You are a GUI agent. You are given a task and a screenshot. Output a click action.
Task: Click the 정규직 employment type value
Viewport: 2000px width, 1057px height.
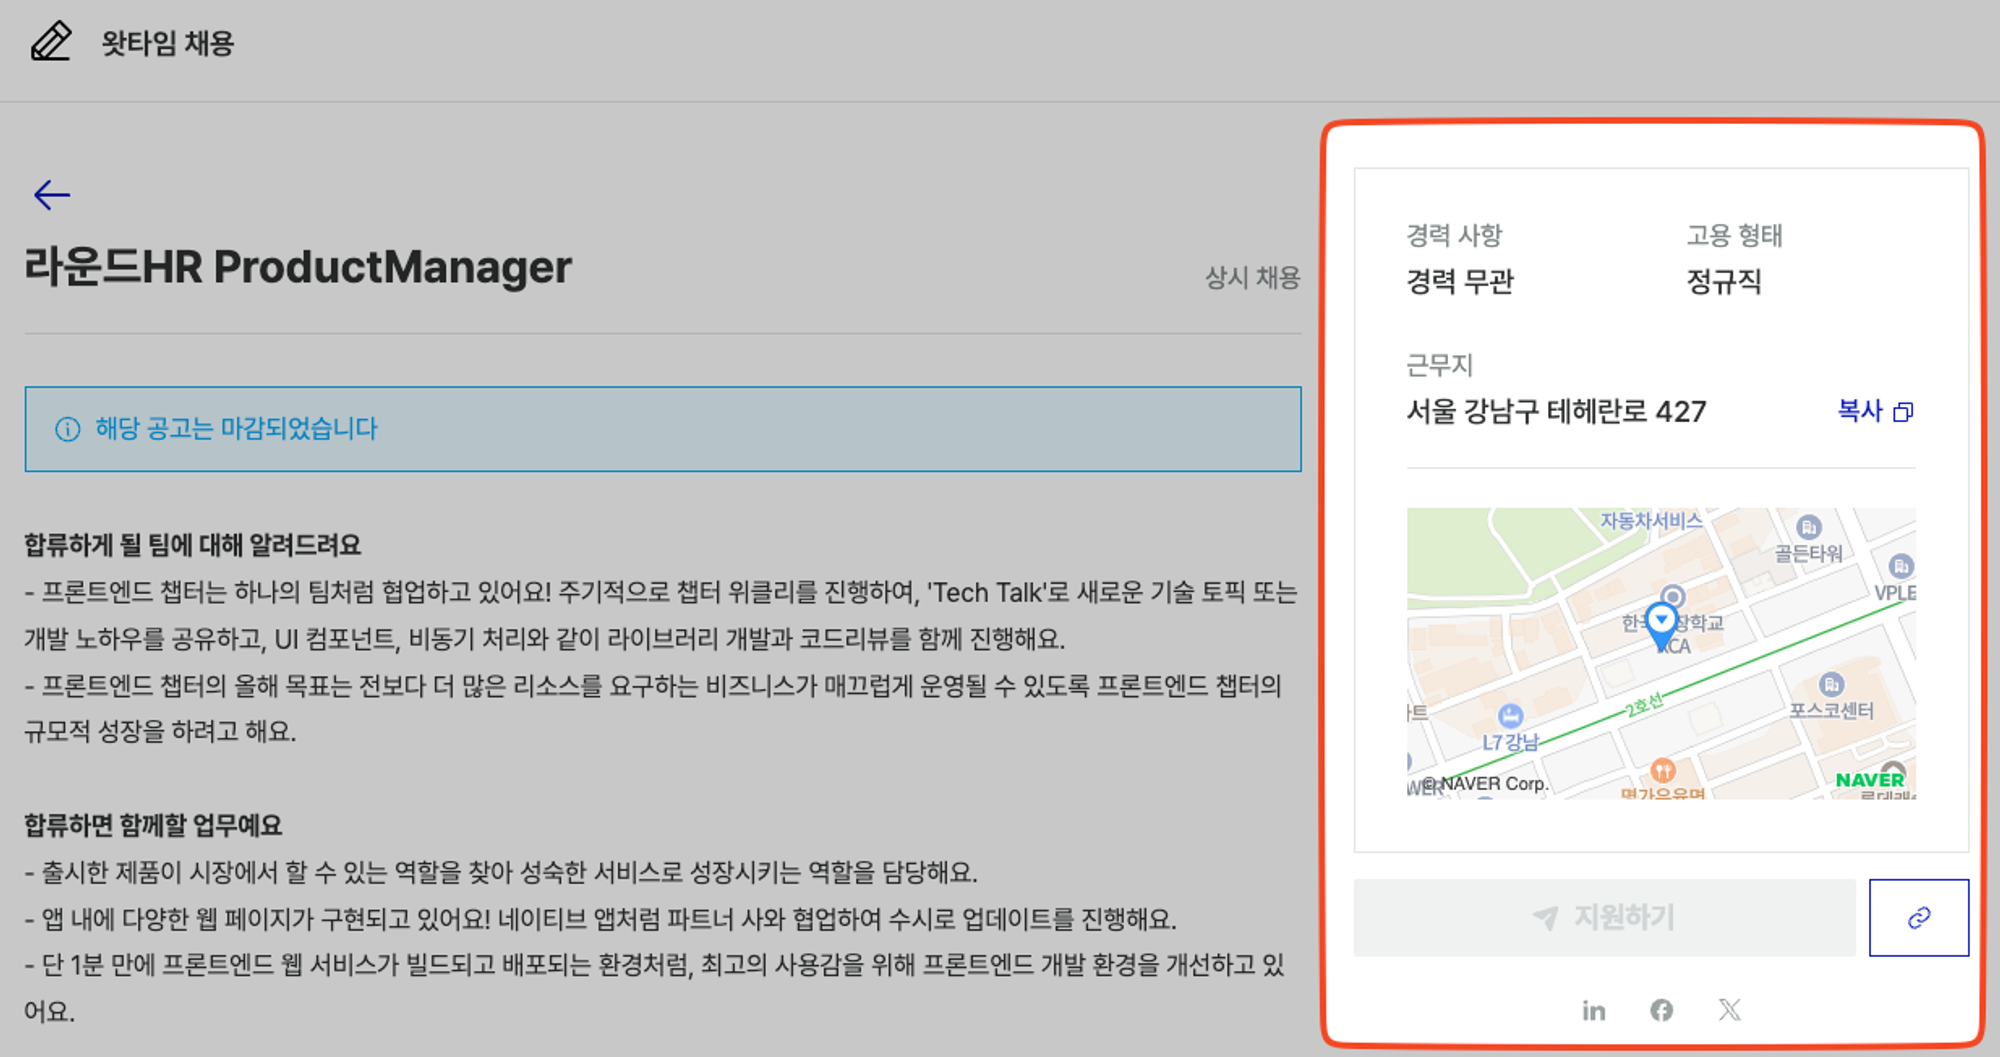[1724, 282]
